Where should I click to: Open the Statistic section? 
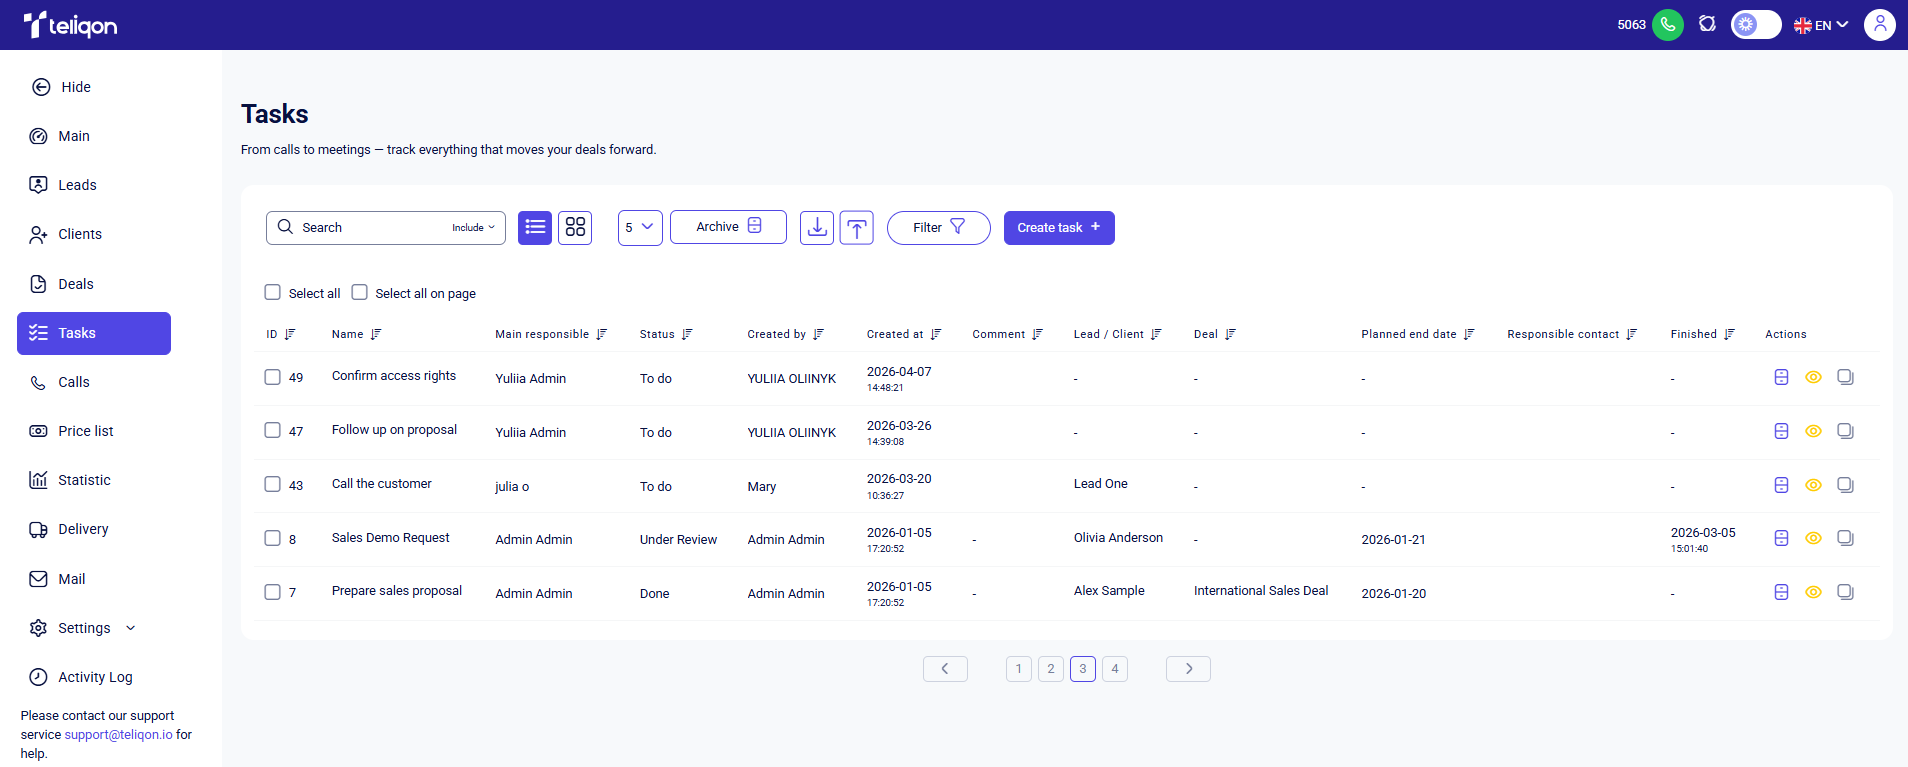click(x=70, y=480)
